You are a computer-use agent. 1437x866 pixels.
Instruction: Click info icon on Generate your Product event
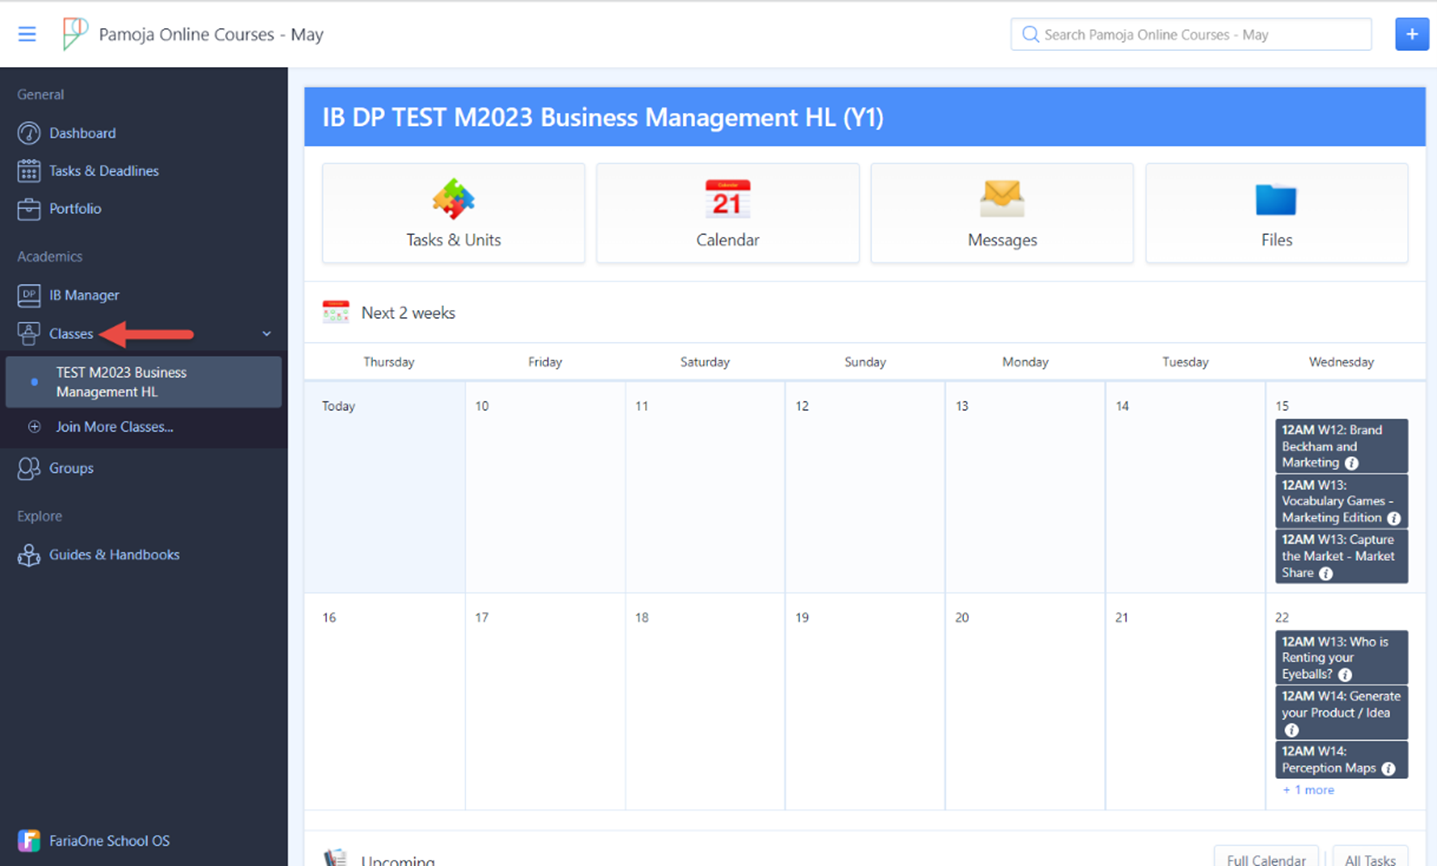click(x=1291, y=730)
